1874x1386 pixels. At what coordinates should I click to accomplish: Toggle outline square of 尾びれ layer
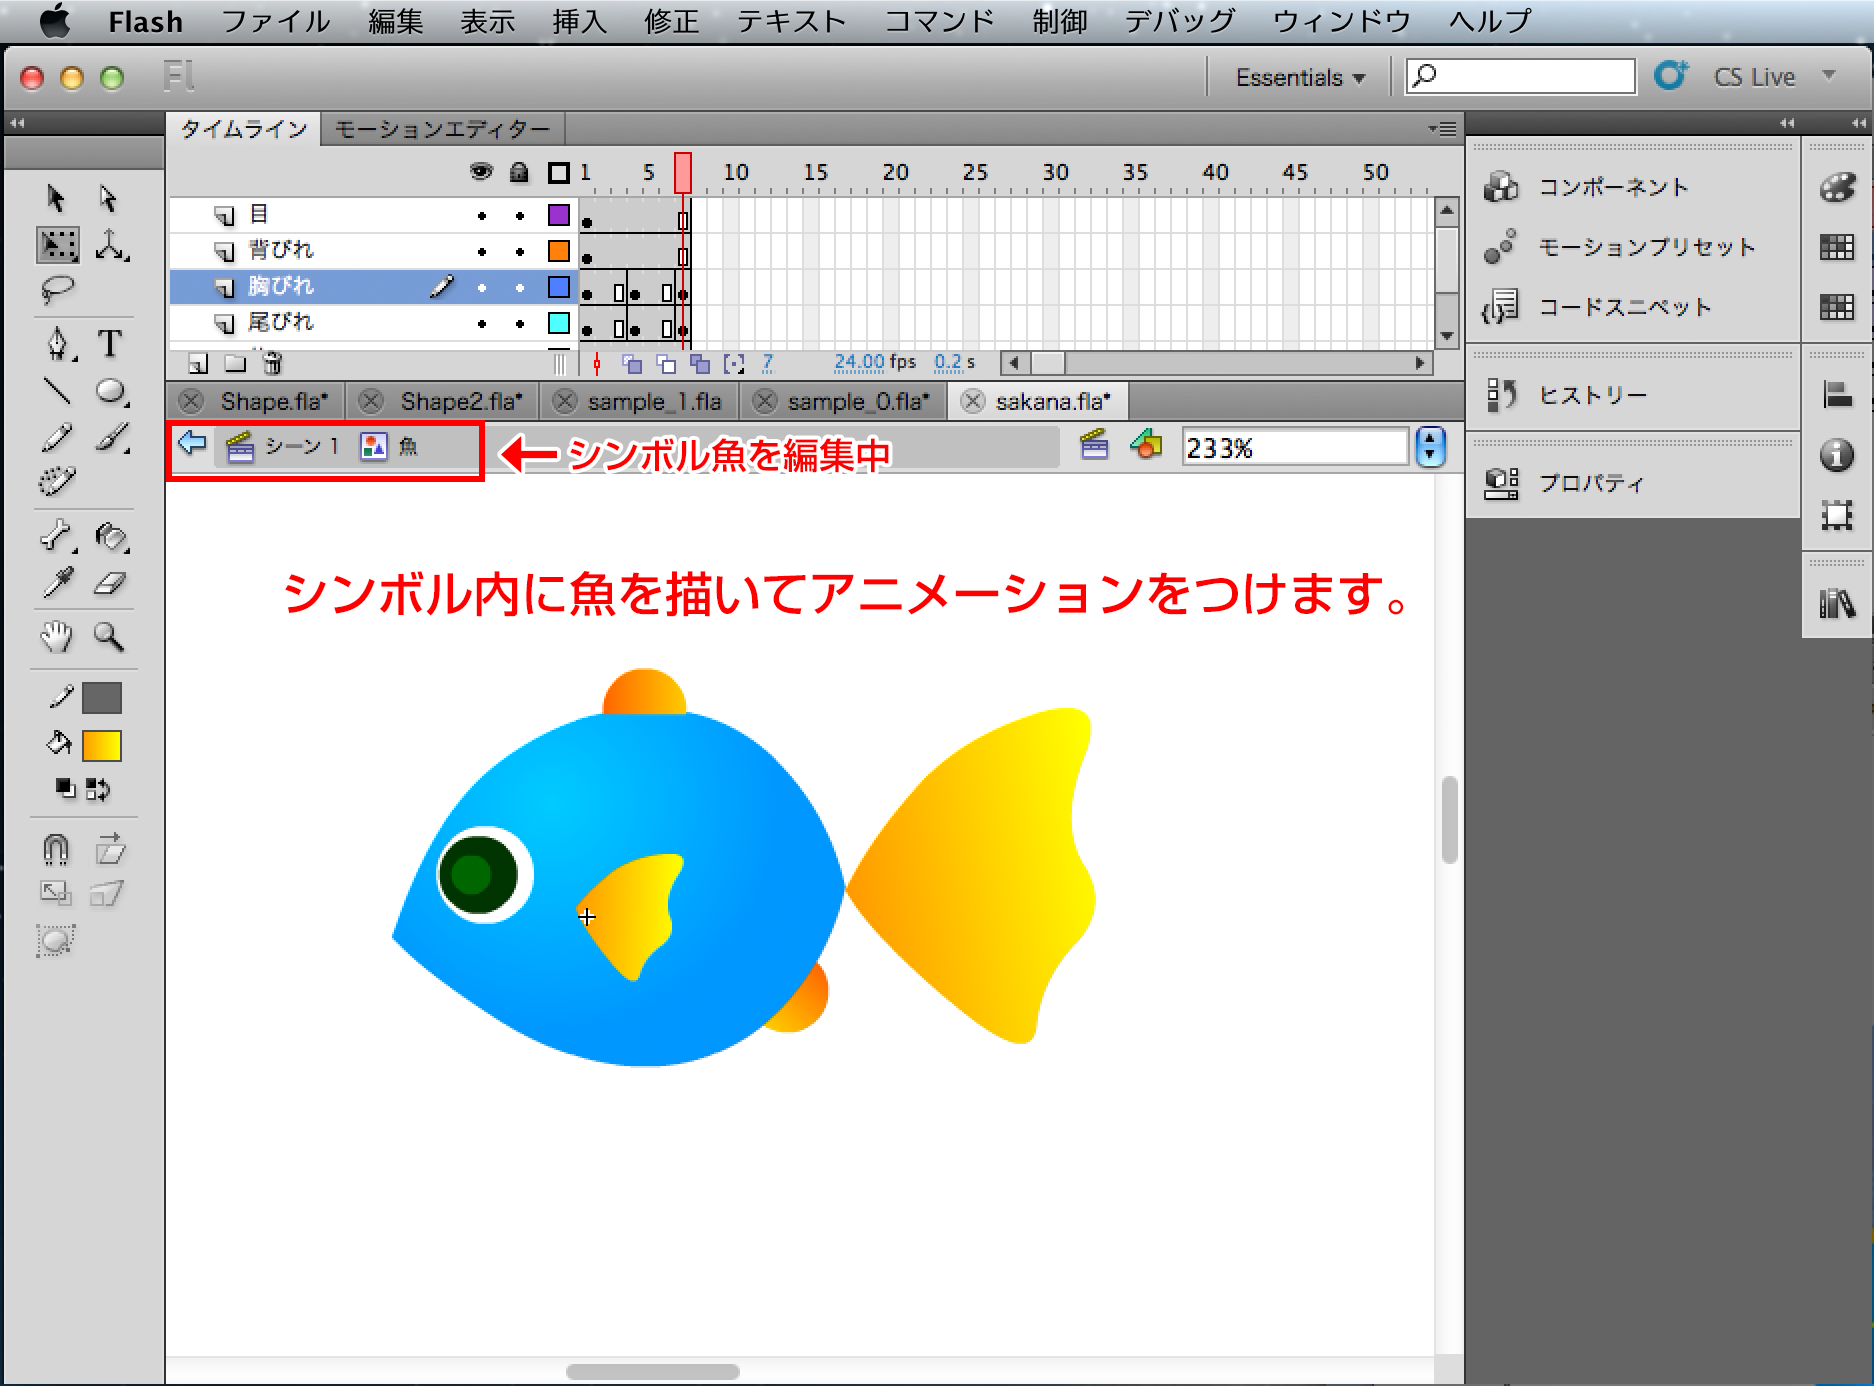pyautogui.click(x=558, y=323)
